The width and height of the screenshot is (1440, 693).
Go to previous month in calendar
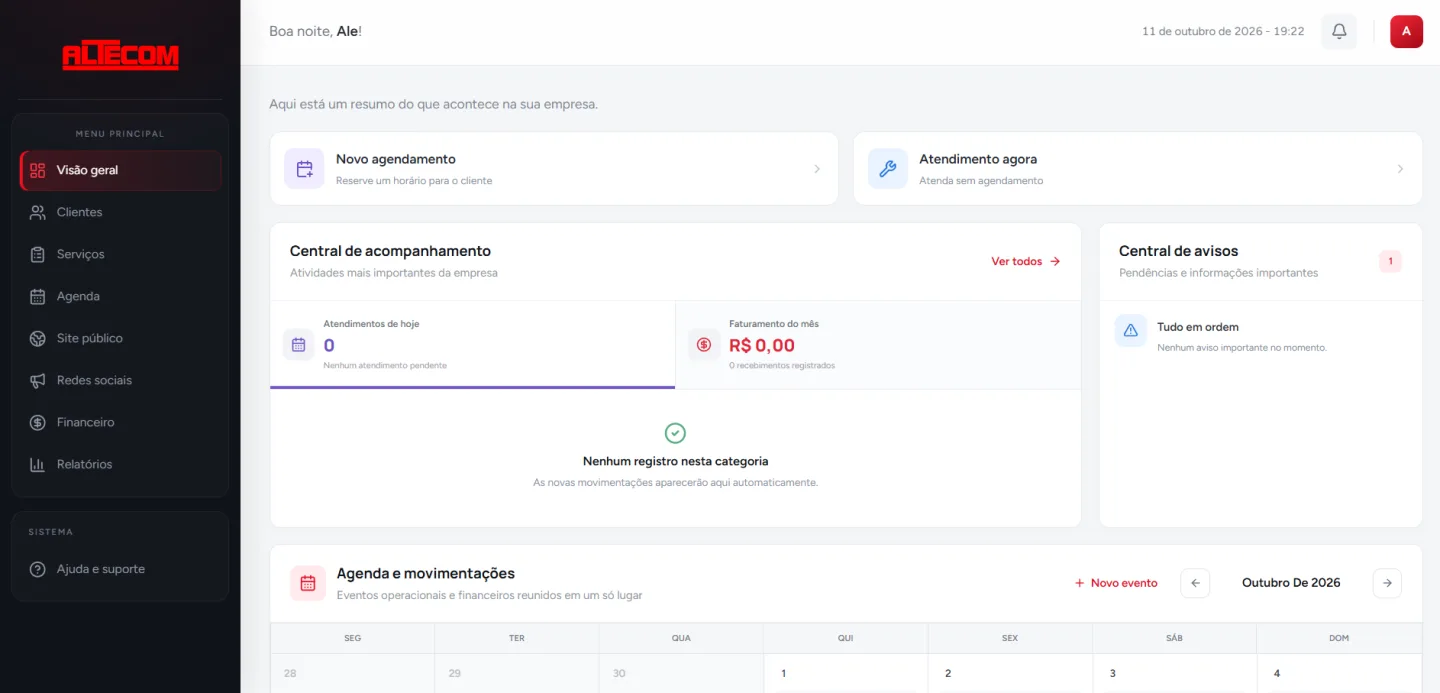(x=1195, y=583)
